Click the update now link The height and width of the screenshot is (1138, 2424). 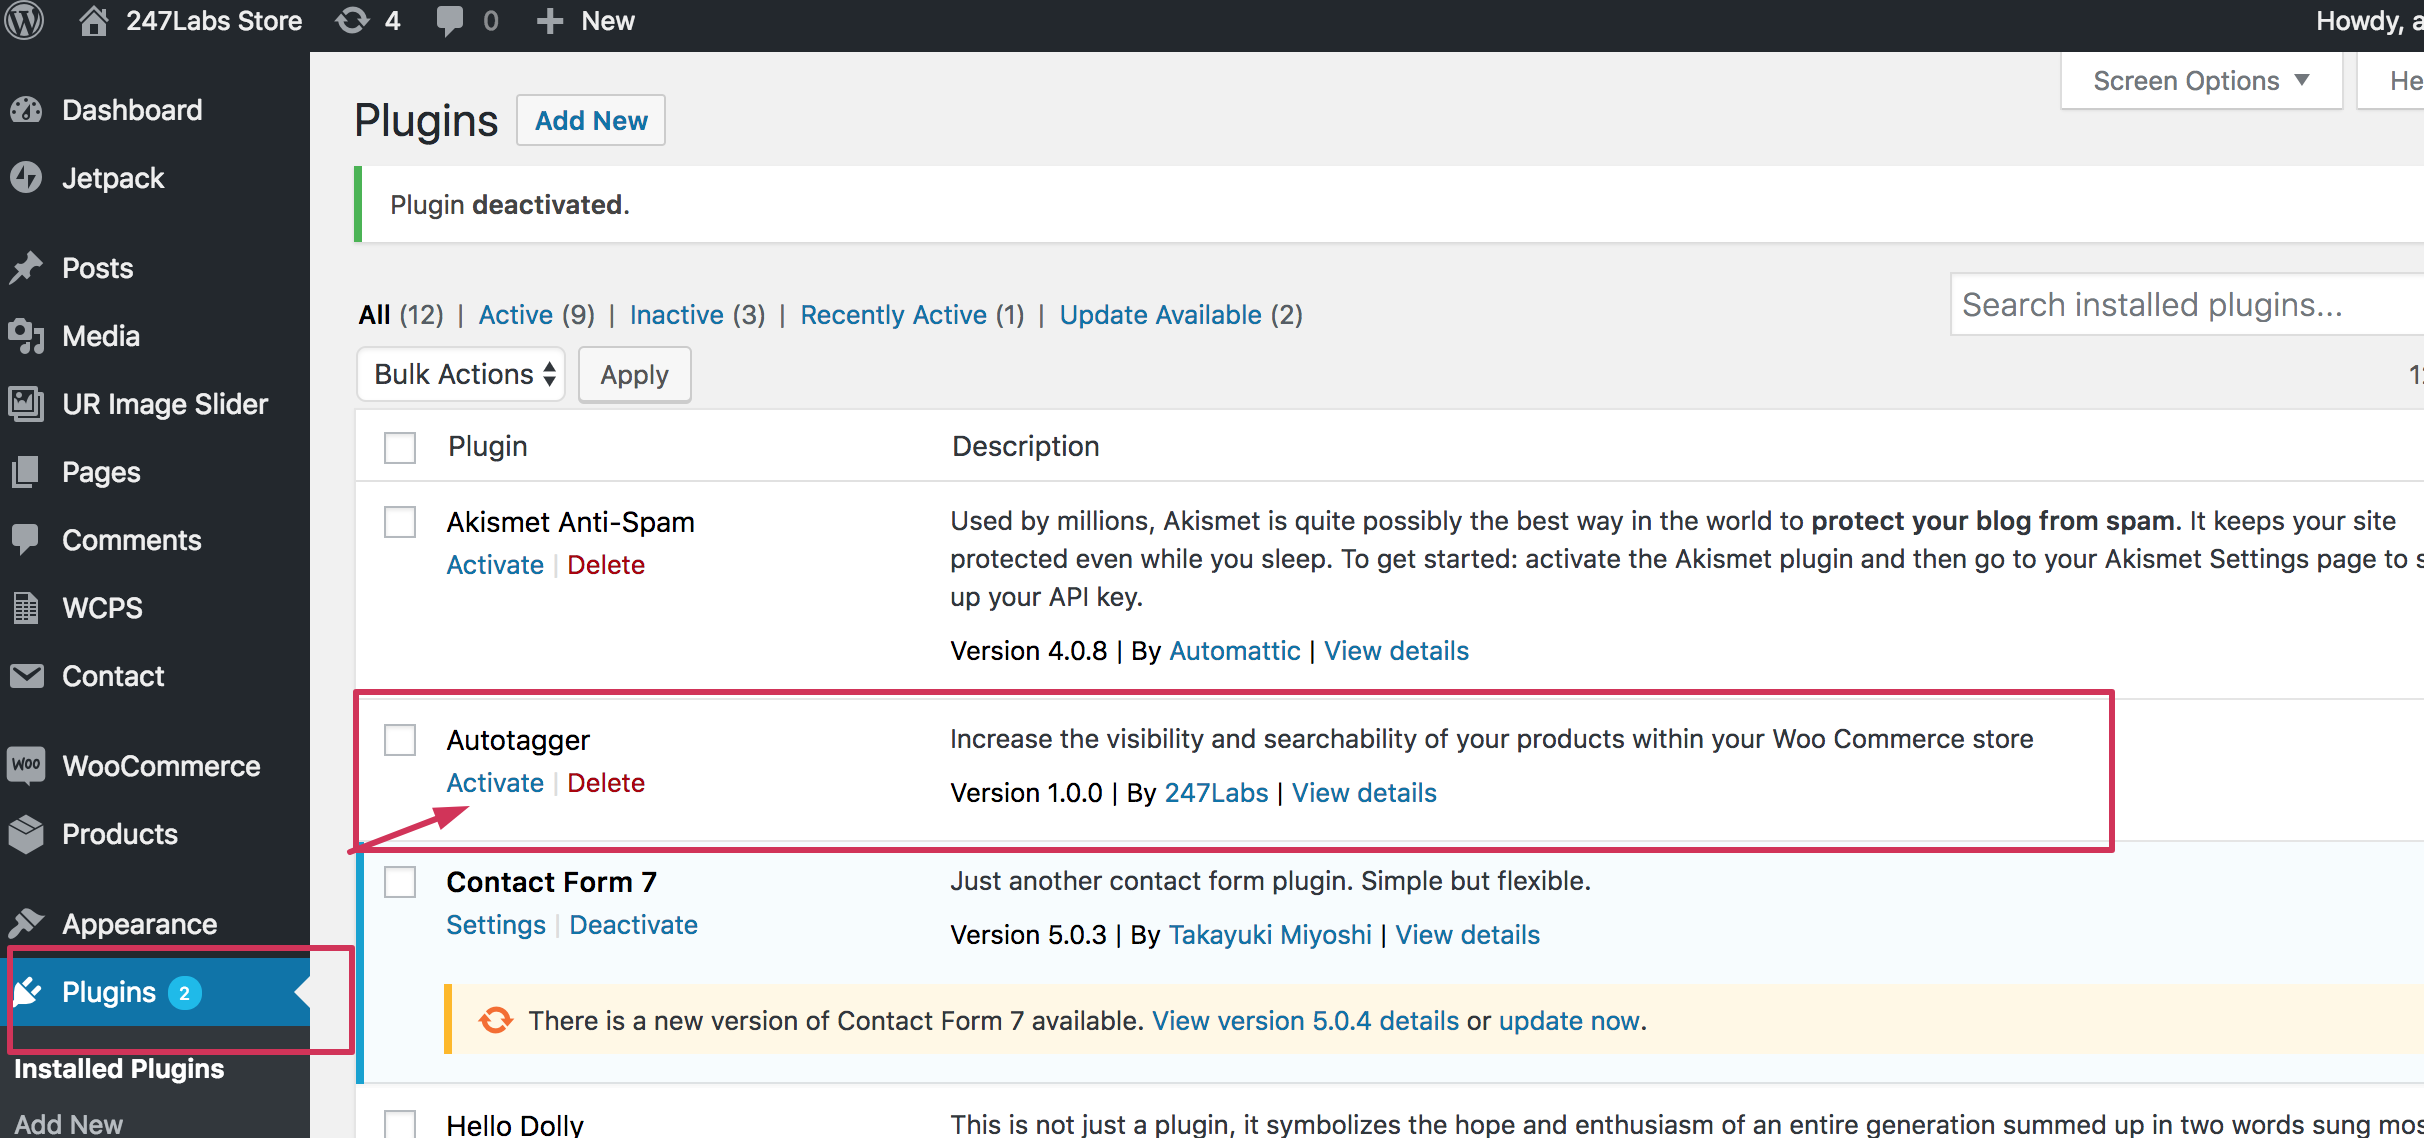[x=1569, y=1021]
